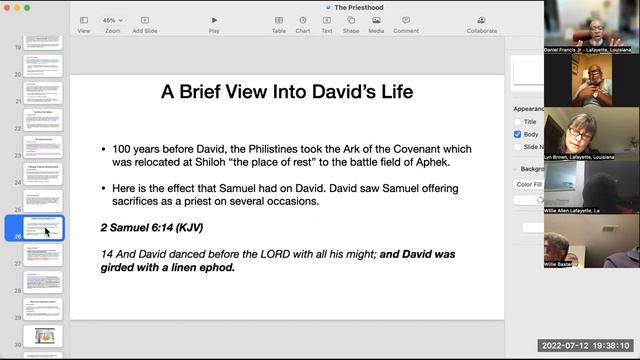Open the Media menu icon
Viewport: 640px width, 360px height.
tap(376, 20)
